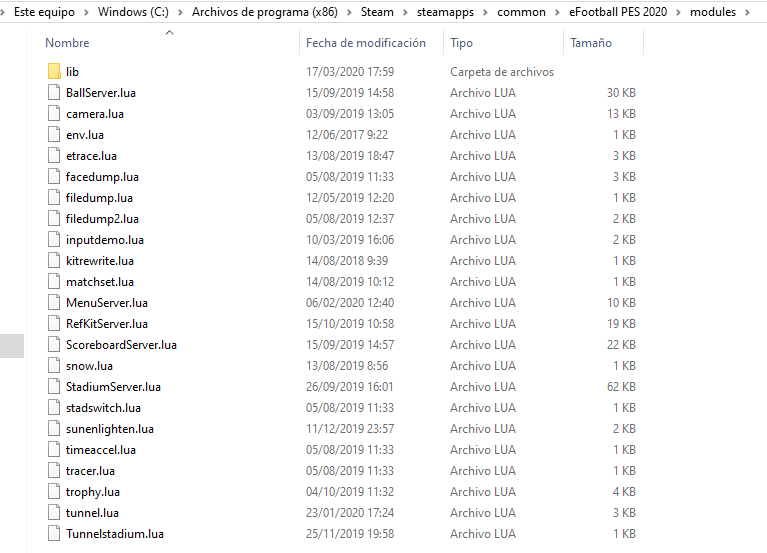Sort by Tamaño column header
This screenshot has height=553, width=767.
click(x=591, y=43)
